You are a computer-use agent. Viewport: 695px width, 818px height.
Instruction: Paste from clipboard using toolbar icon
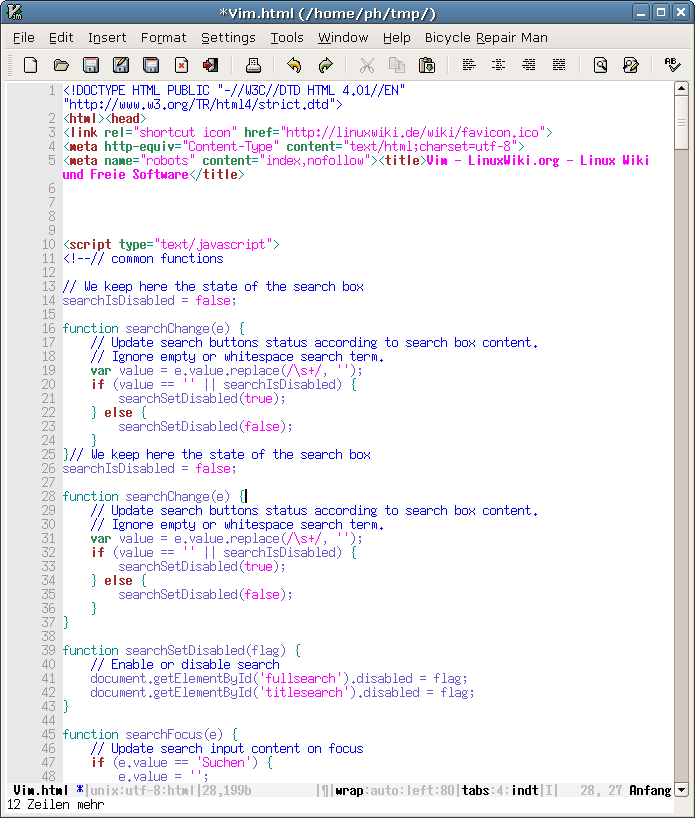(427, 66)
